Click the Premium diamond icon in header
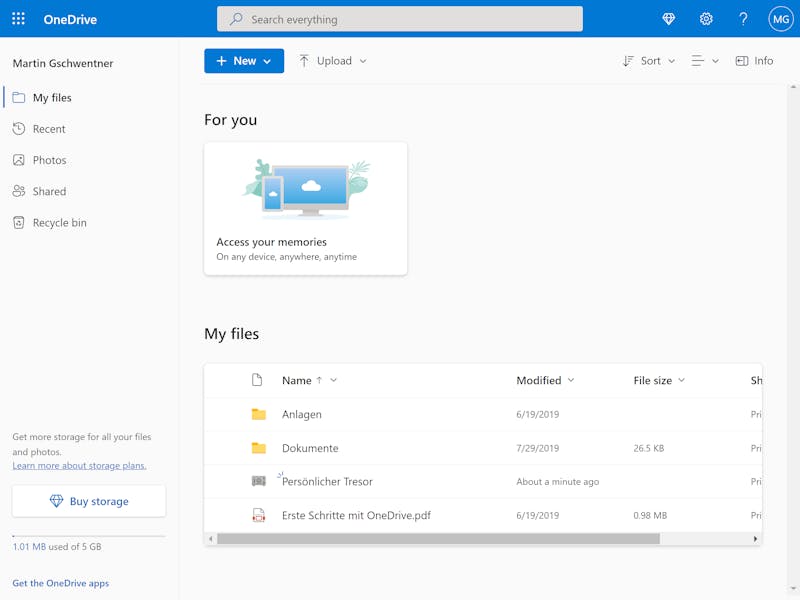 coord(668,19)
